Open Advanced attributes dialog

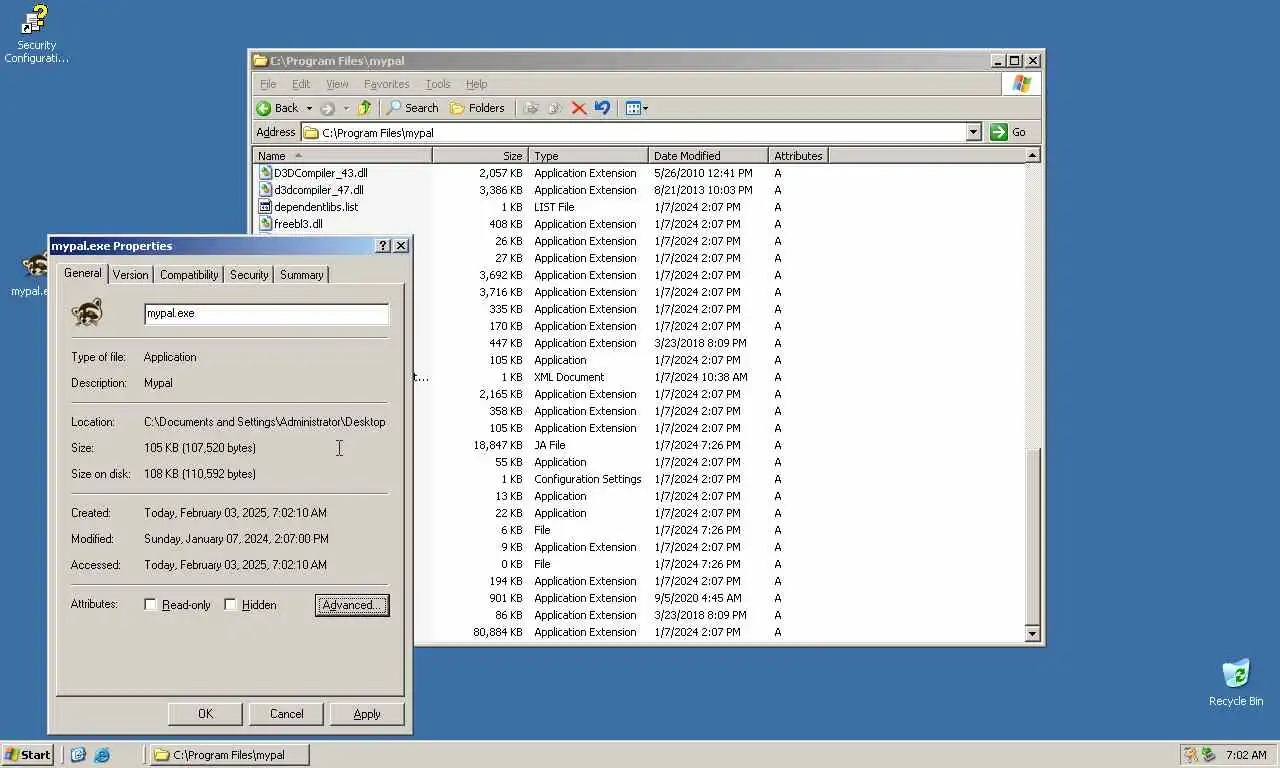352,605
